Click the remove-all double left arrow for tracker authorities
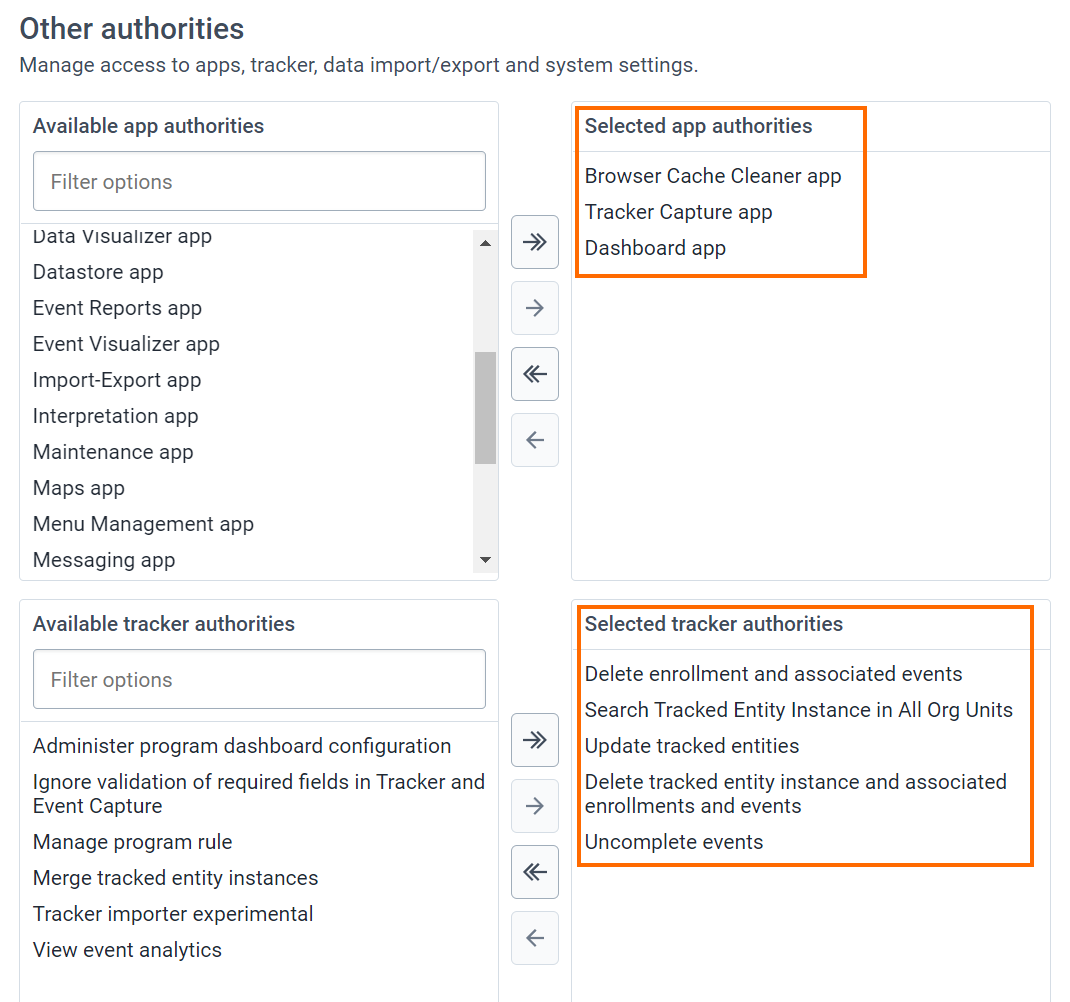 pyautogui.click(x=535, y=872)
